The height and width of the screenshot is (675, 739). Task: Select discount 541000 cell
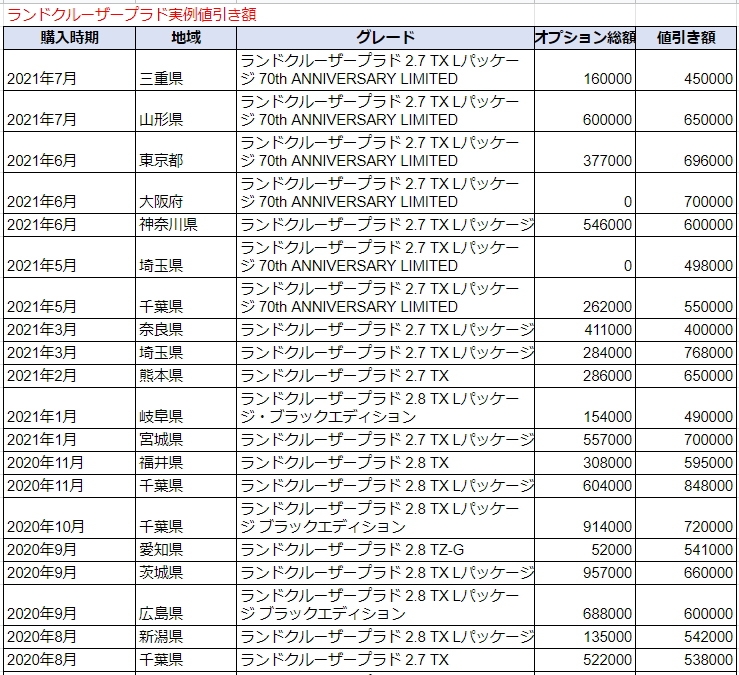[686, 550]
